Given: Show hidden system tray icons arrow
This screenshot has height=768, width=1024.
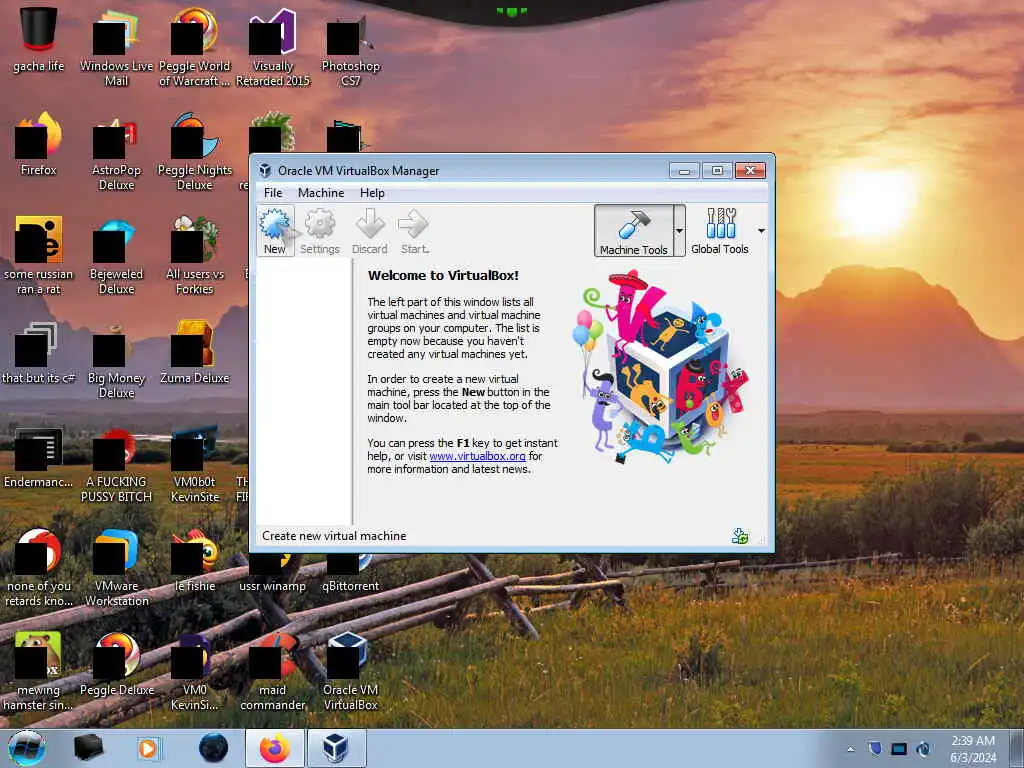Looking at the screenshot, I should [850, 749].
